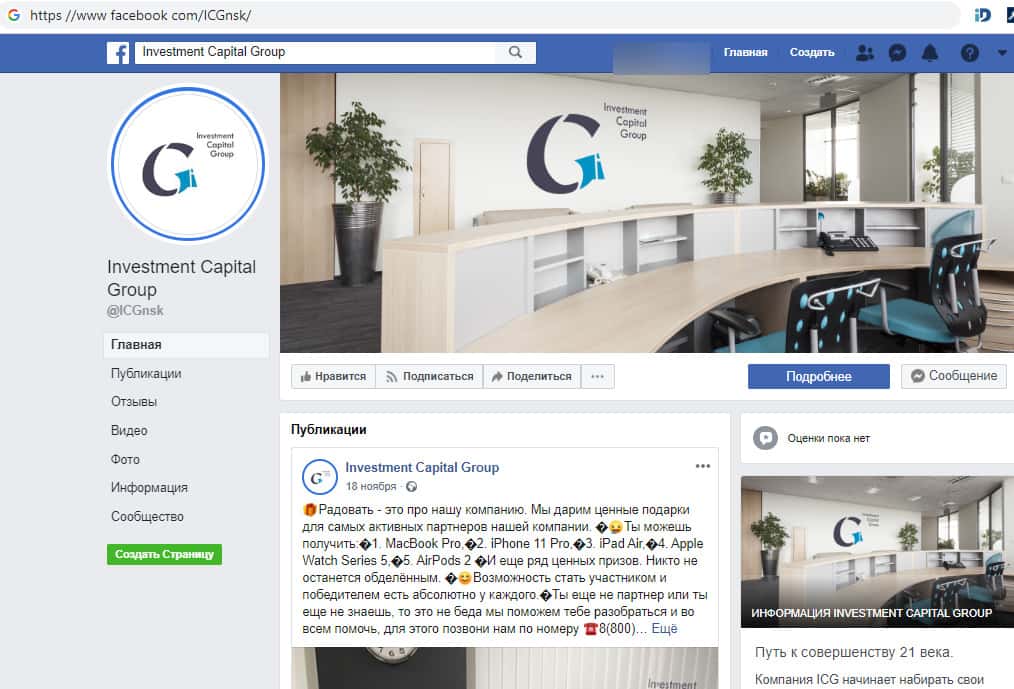Go to Главная in the top navigation

click(746, 52)
